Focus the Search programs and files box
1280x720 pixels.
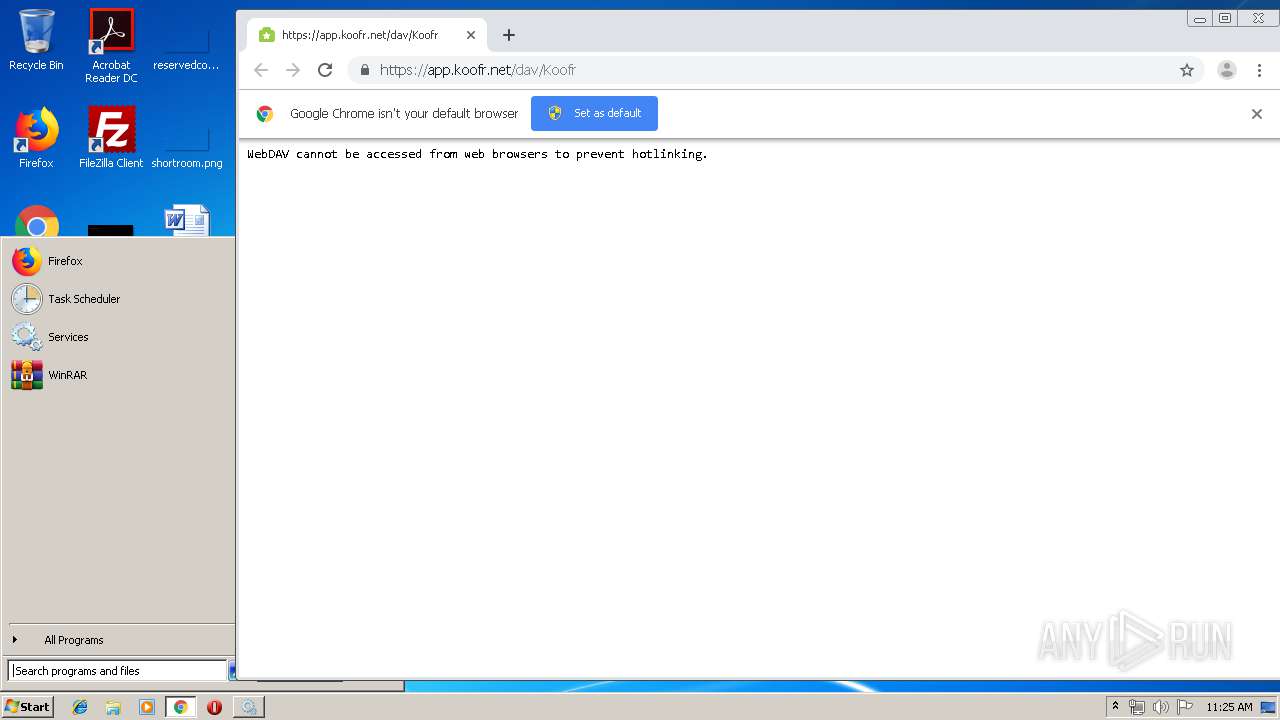(x=117, y=671)
